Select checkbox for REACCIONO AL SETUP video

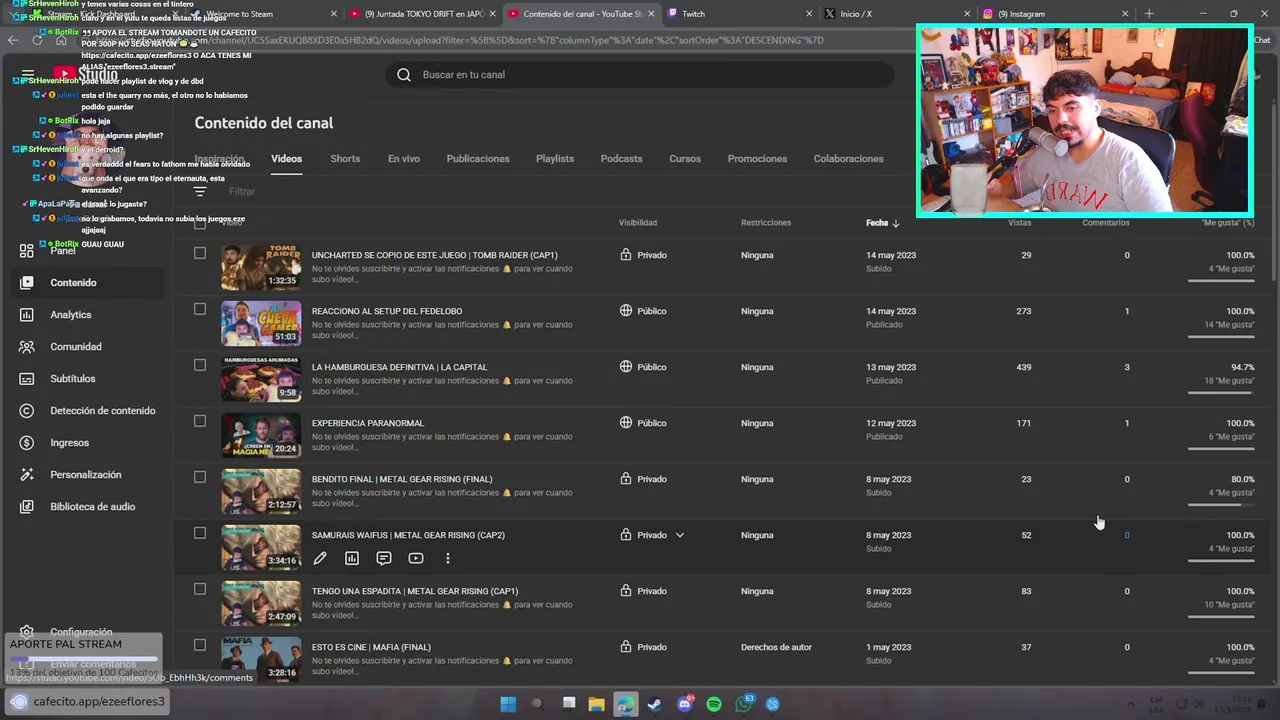[200, 310]
